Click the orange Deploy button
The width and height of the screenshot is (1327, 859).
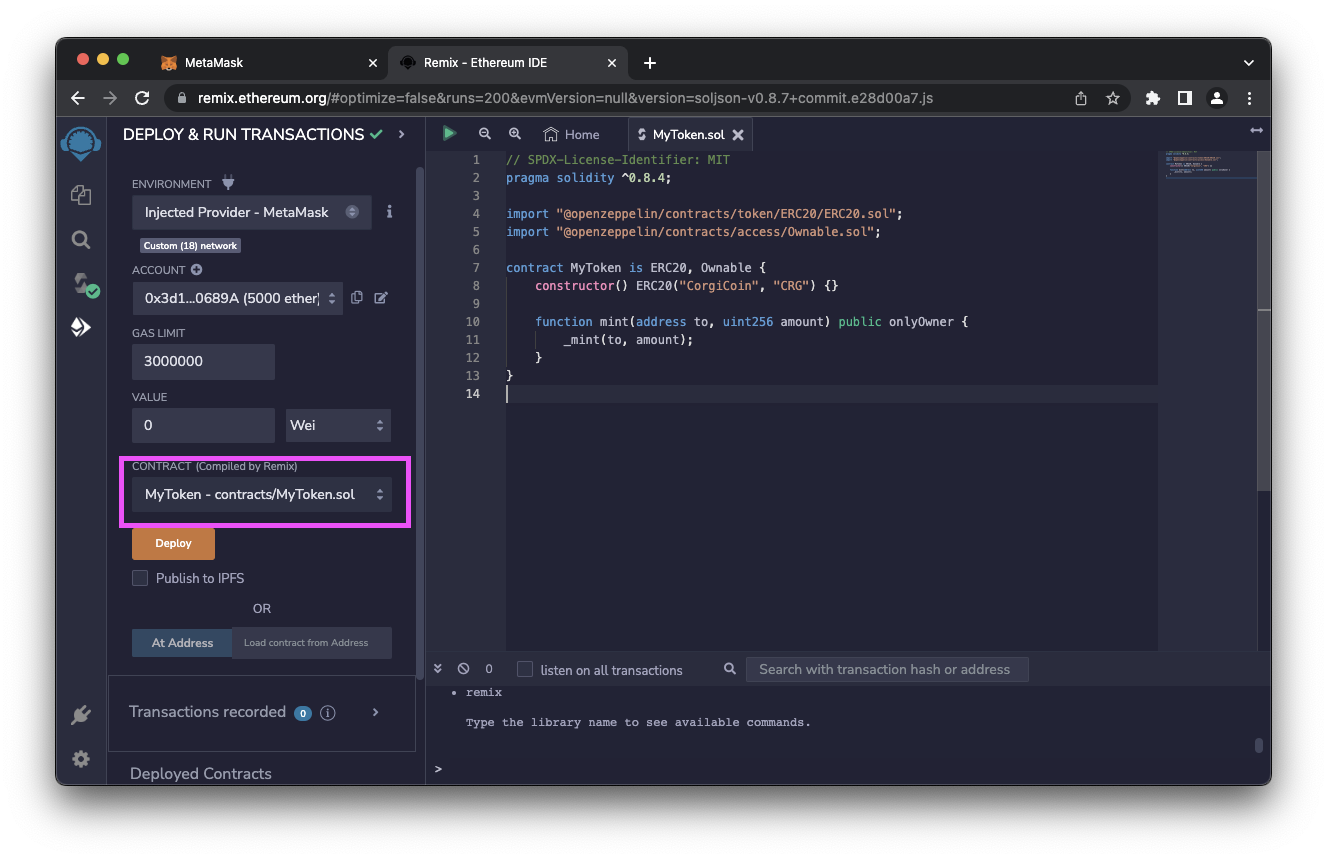point(173,543)
